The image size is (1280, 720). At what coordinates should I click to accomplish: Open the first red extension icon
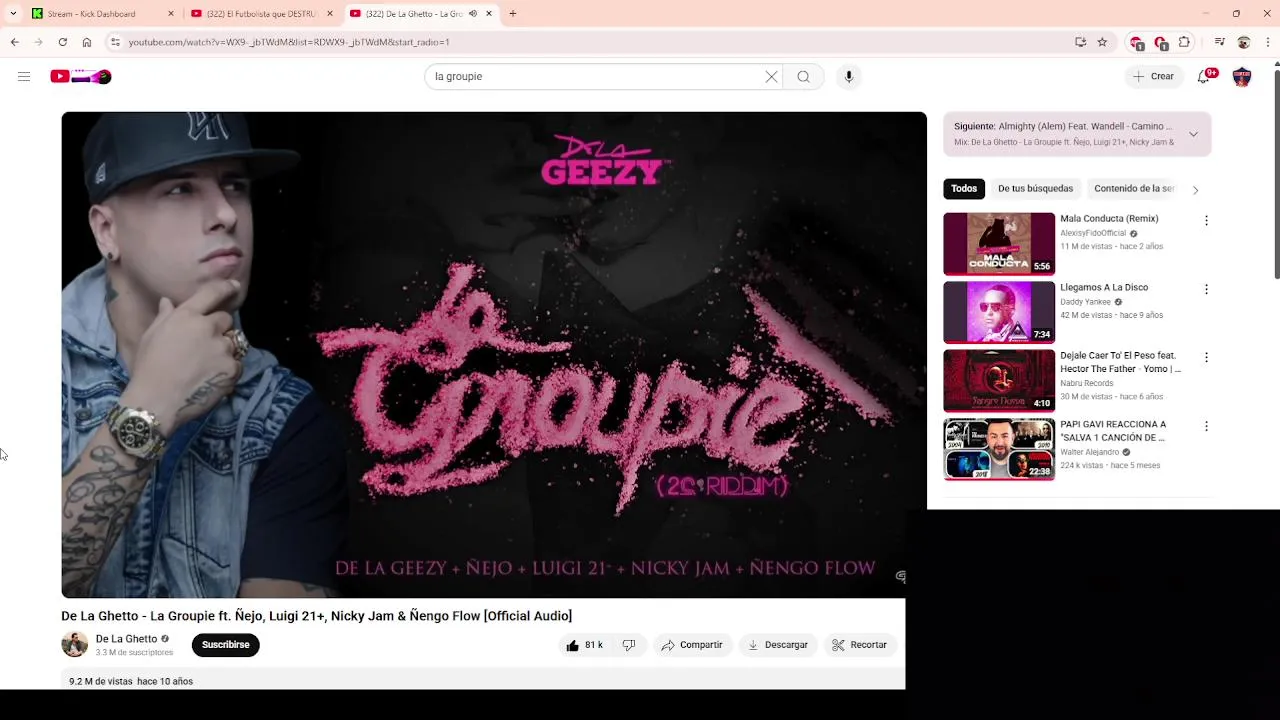tap(1136, 42)
